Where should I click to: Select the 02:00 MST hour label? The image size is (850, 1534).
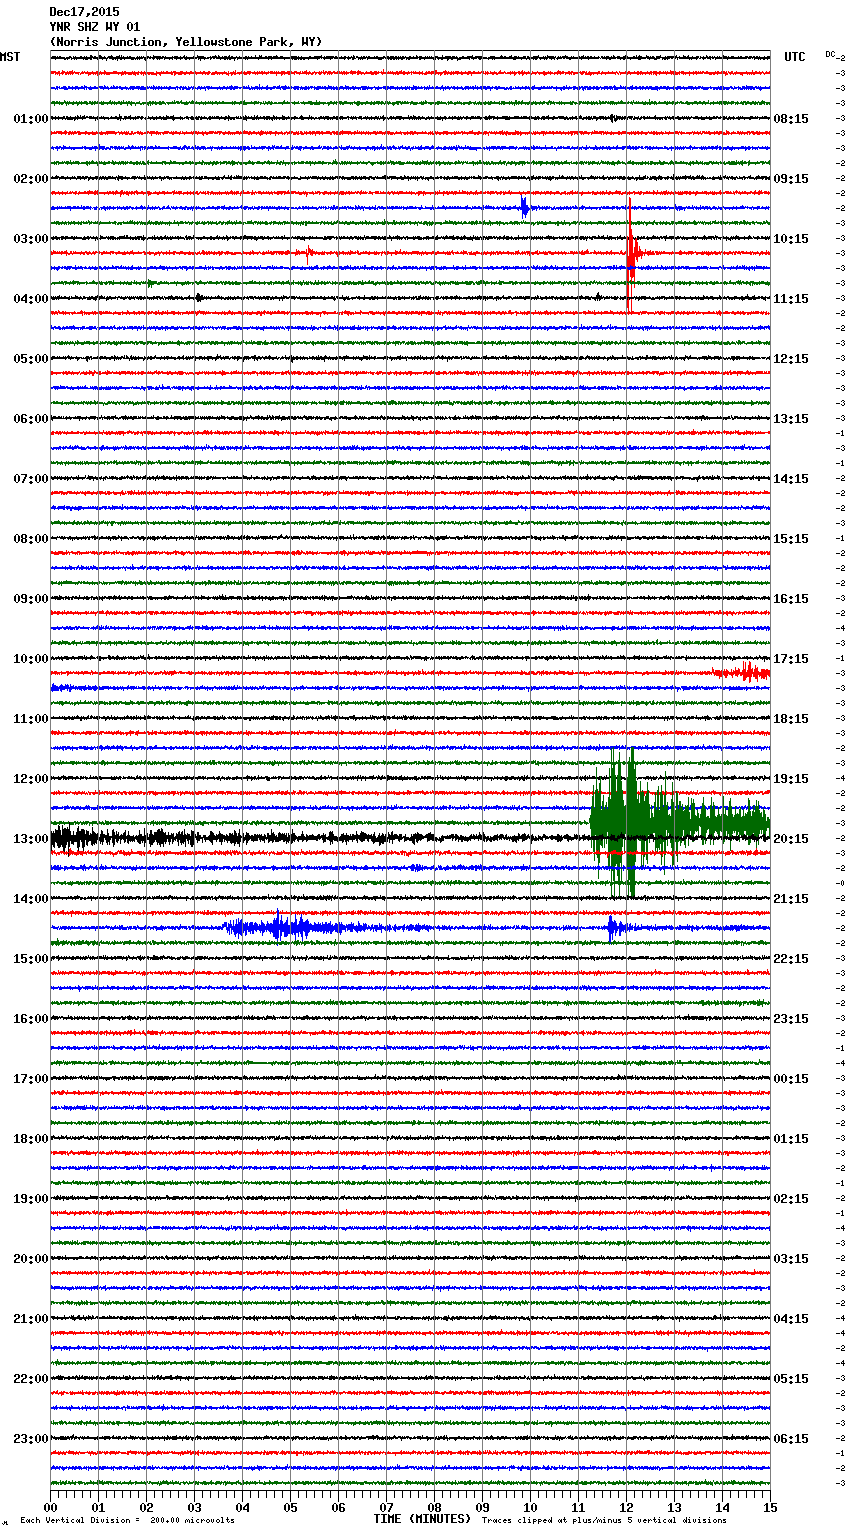31,179
